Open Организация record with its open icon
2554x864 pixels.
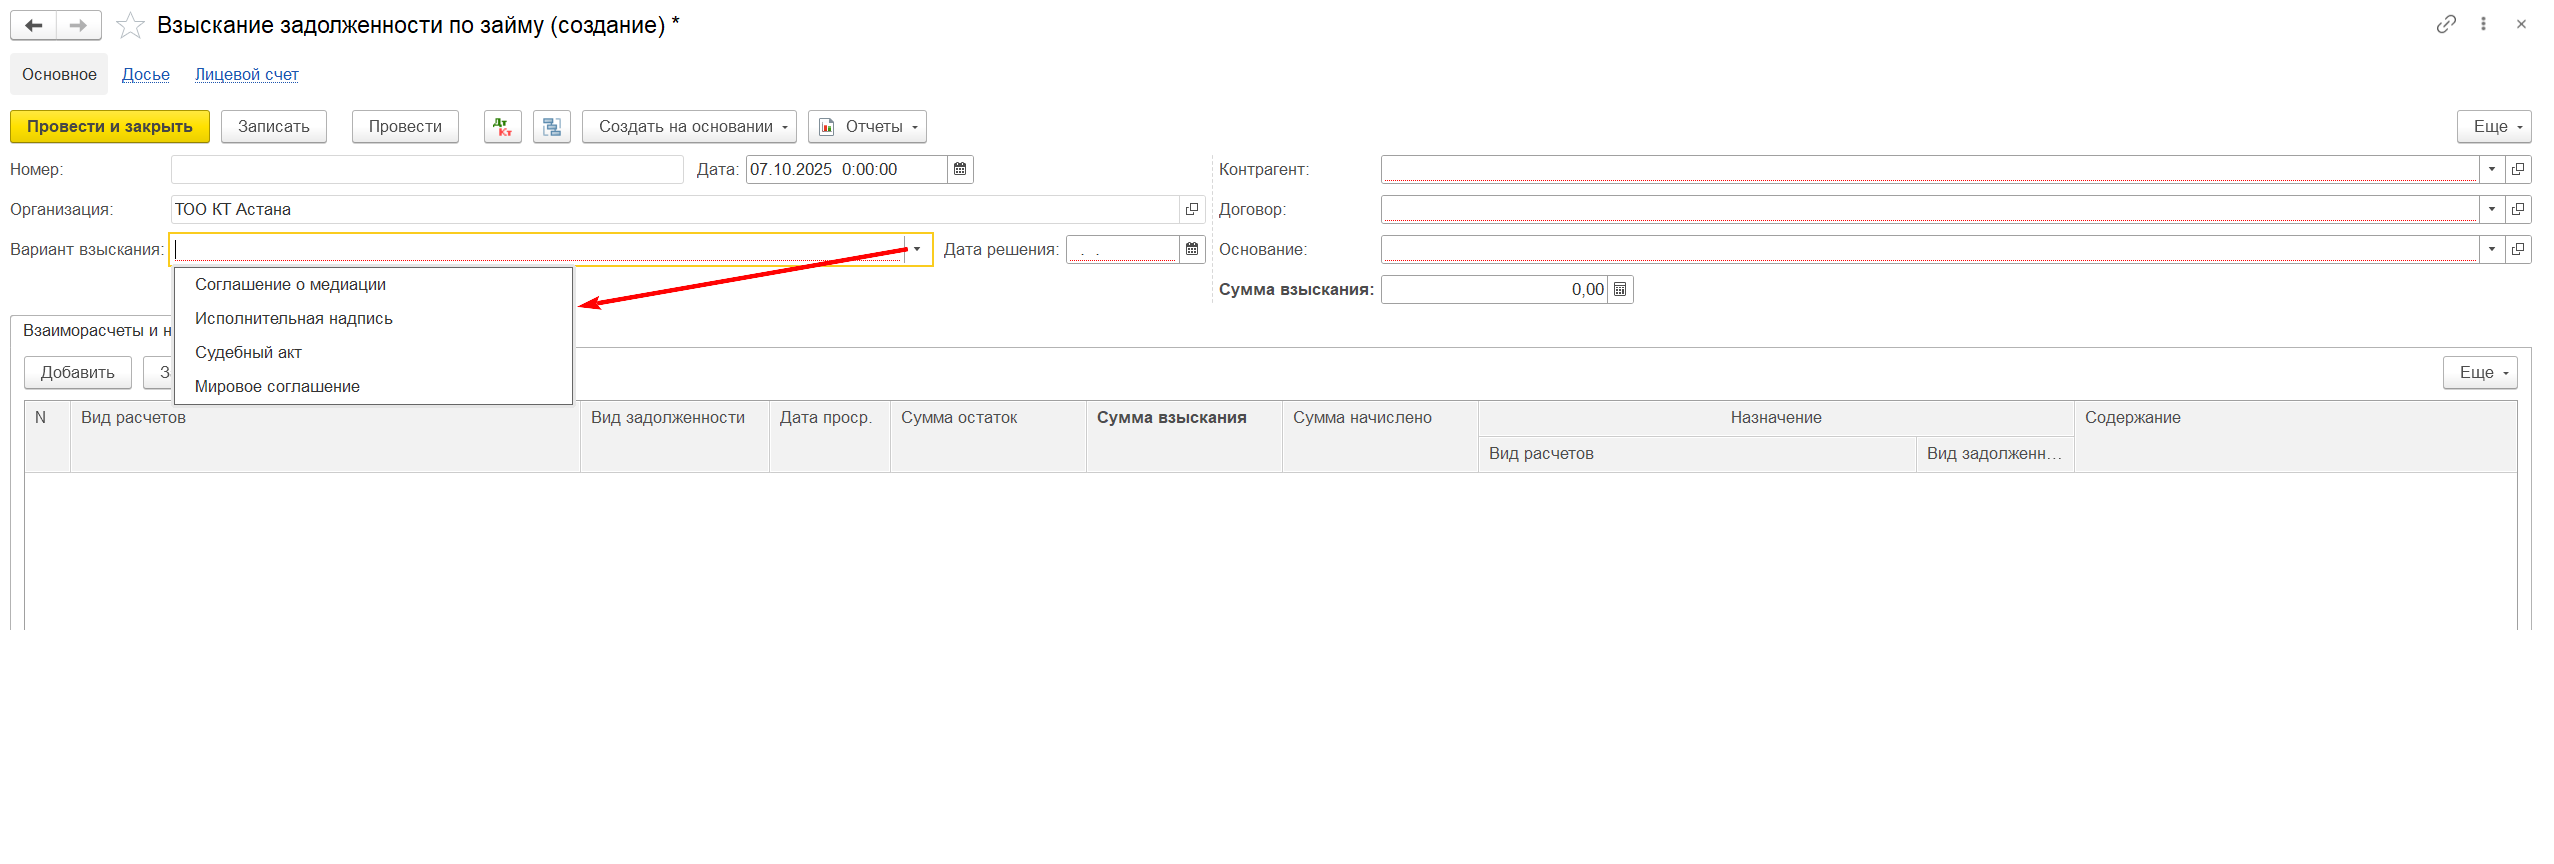[1192, 209]
